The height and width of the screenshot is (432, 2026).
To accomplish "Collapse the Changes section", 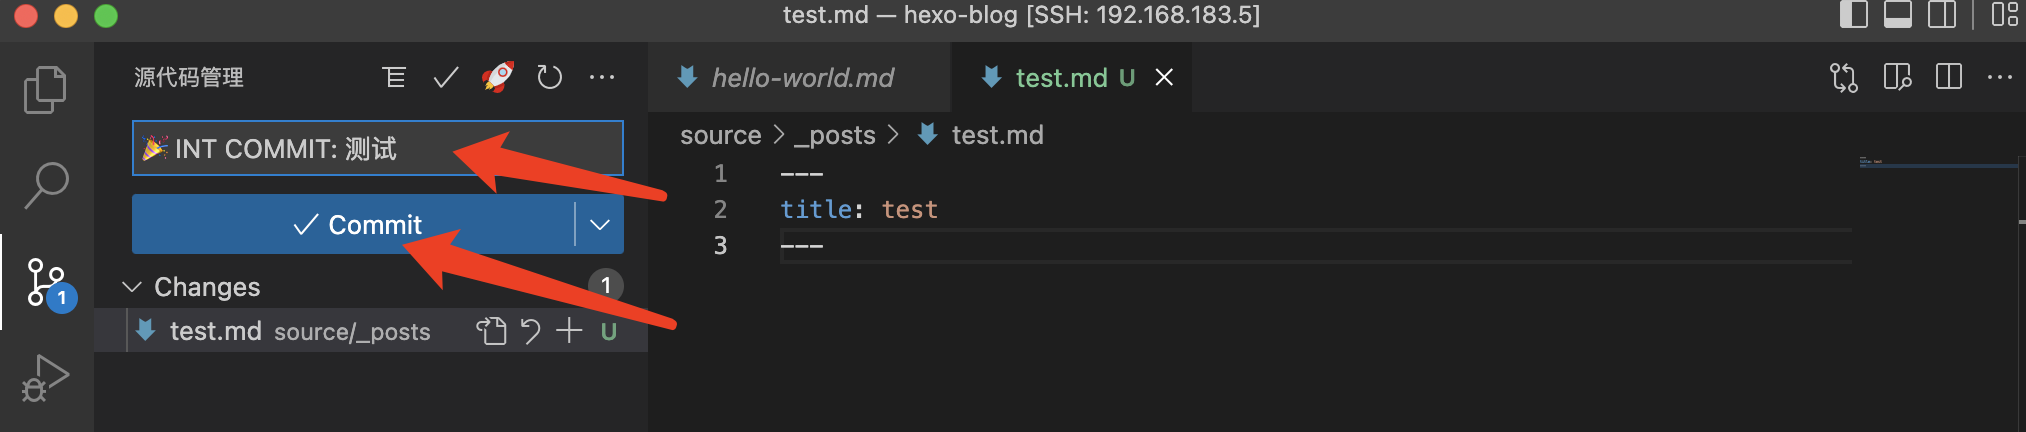I will click(x=132, y=287).
